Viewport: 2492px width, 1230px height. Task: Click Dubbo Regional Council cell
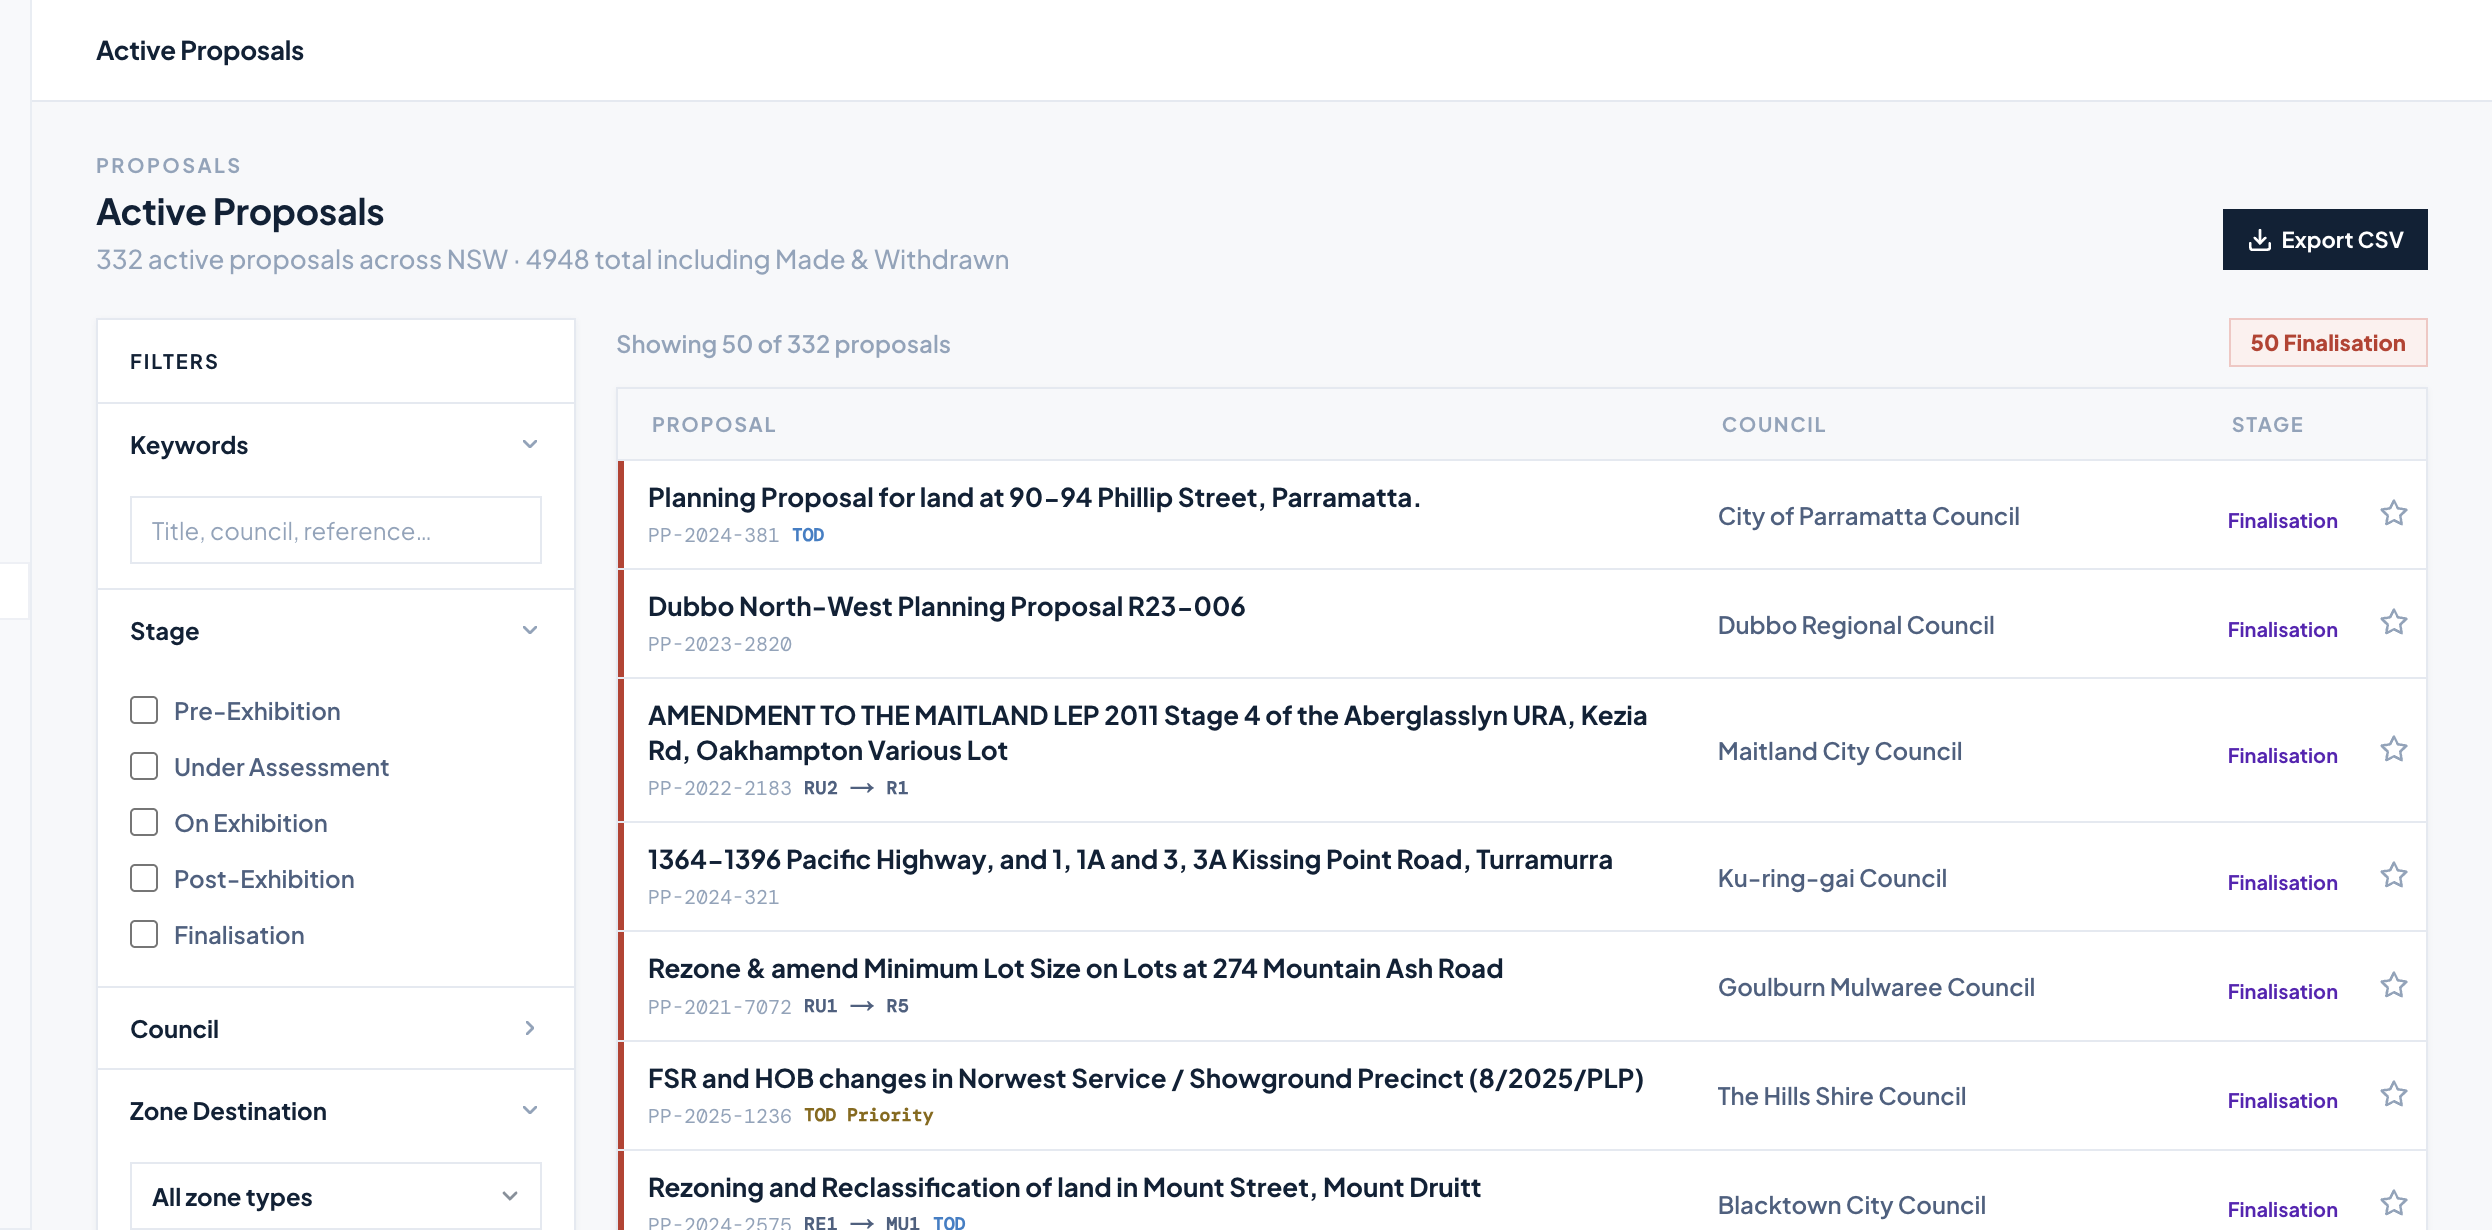click(1856, 625)
